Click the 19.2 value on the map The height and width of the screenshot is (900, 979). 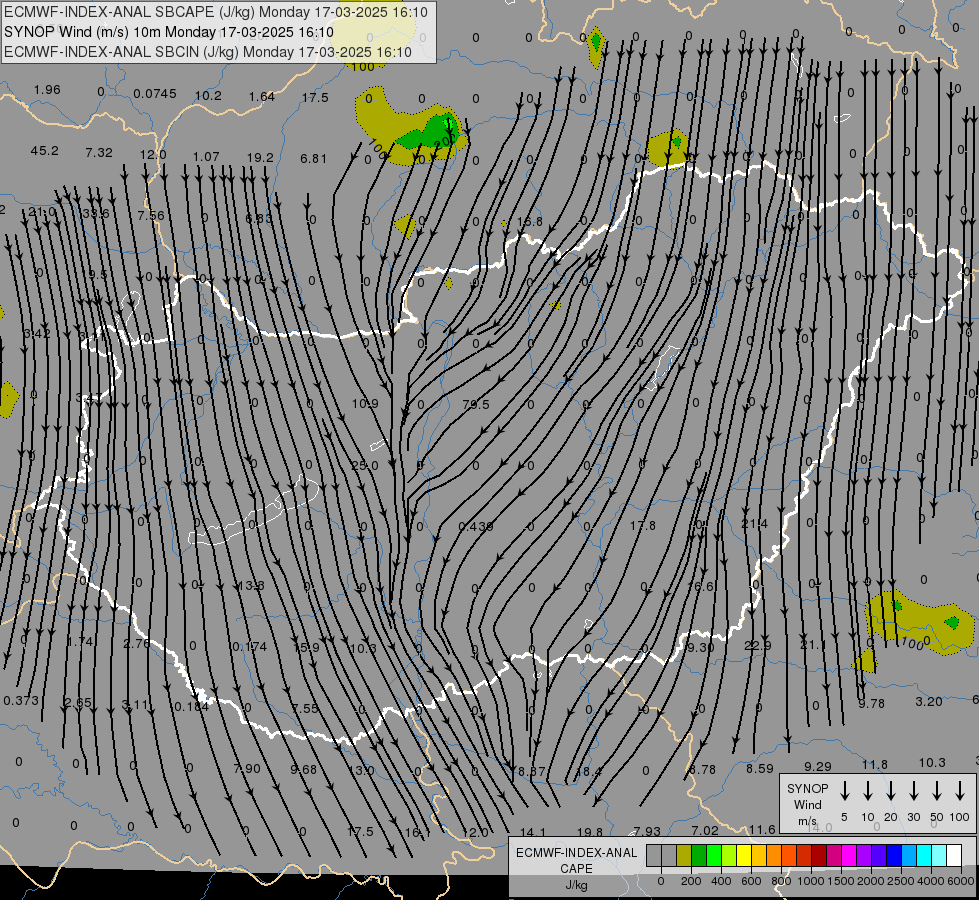point(260,157)
